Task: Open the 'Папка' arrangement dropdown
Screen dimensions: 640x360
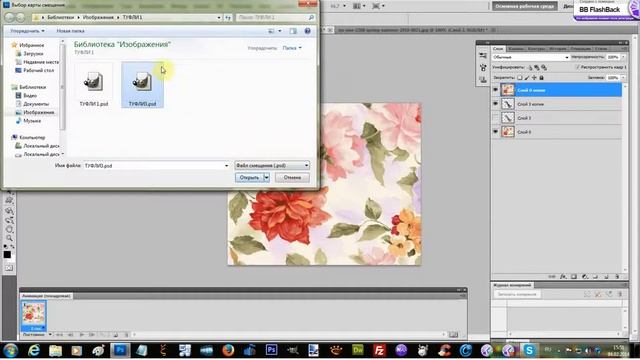Action: [x=292, y=48]
